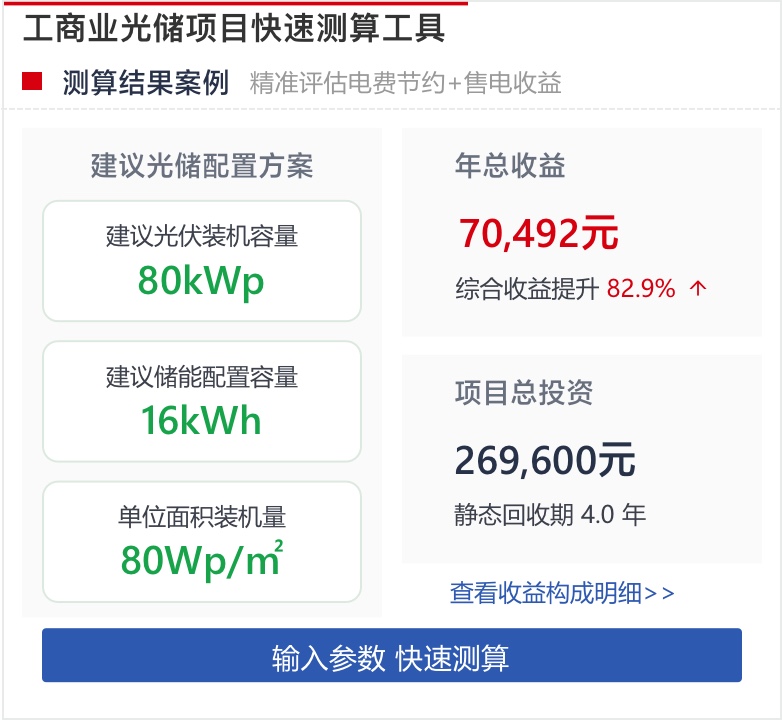This screenshot has width=782, height=720.
Task: Select the 建议光伏装机容量 label
Action: coord(202,236)
